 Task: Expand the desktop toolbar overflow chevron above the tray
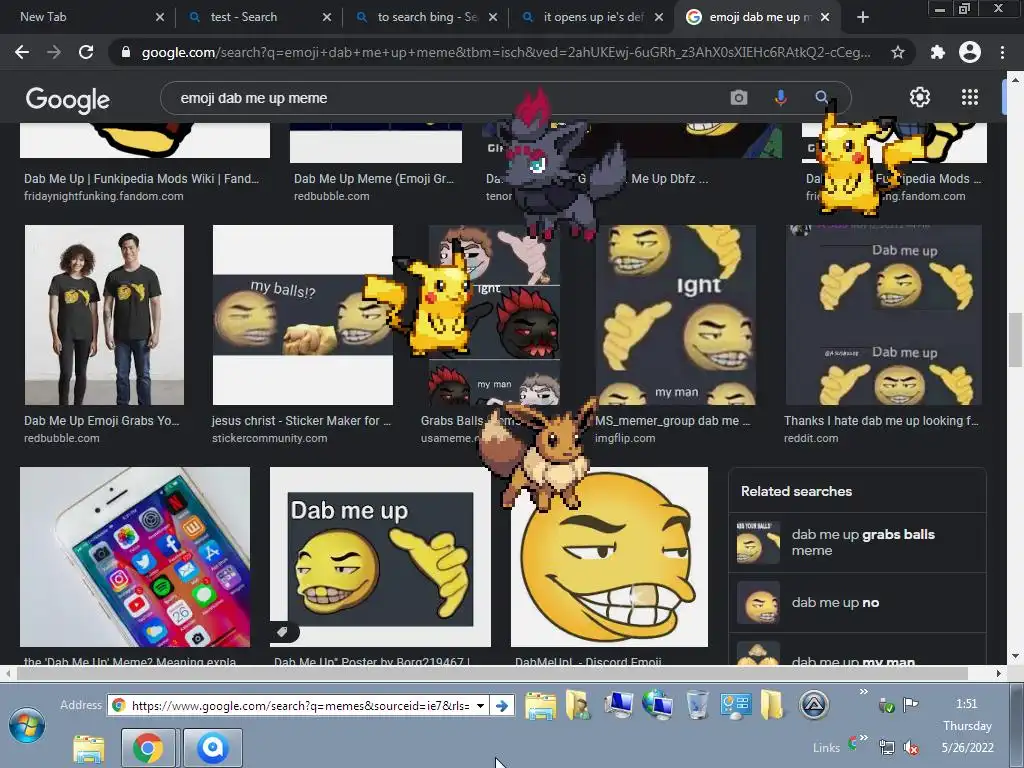click(x=863, y=692)
